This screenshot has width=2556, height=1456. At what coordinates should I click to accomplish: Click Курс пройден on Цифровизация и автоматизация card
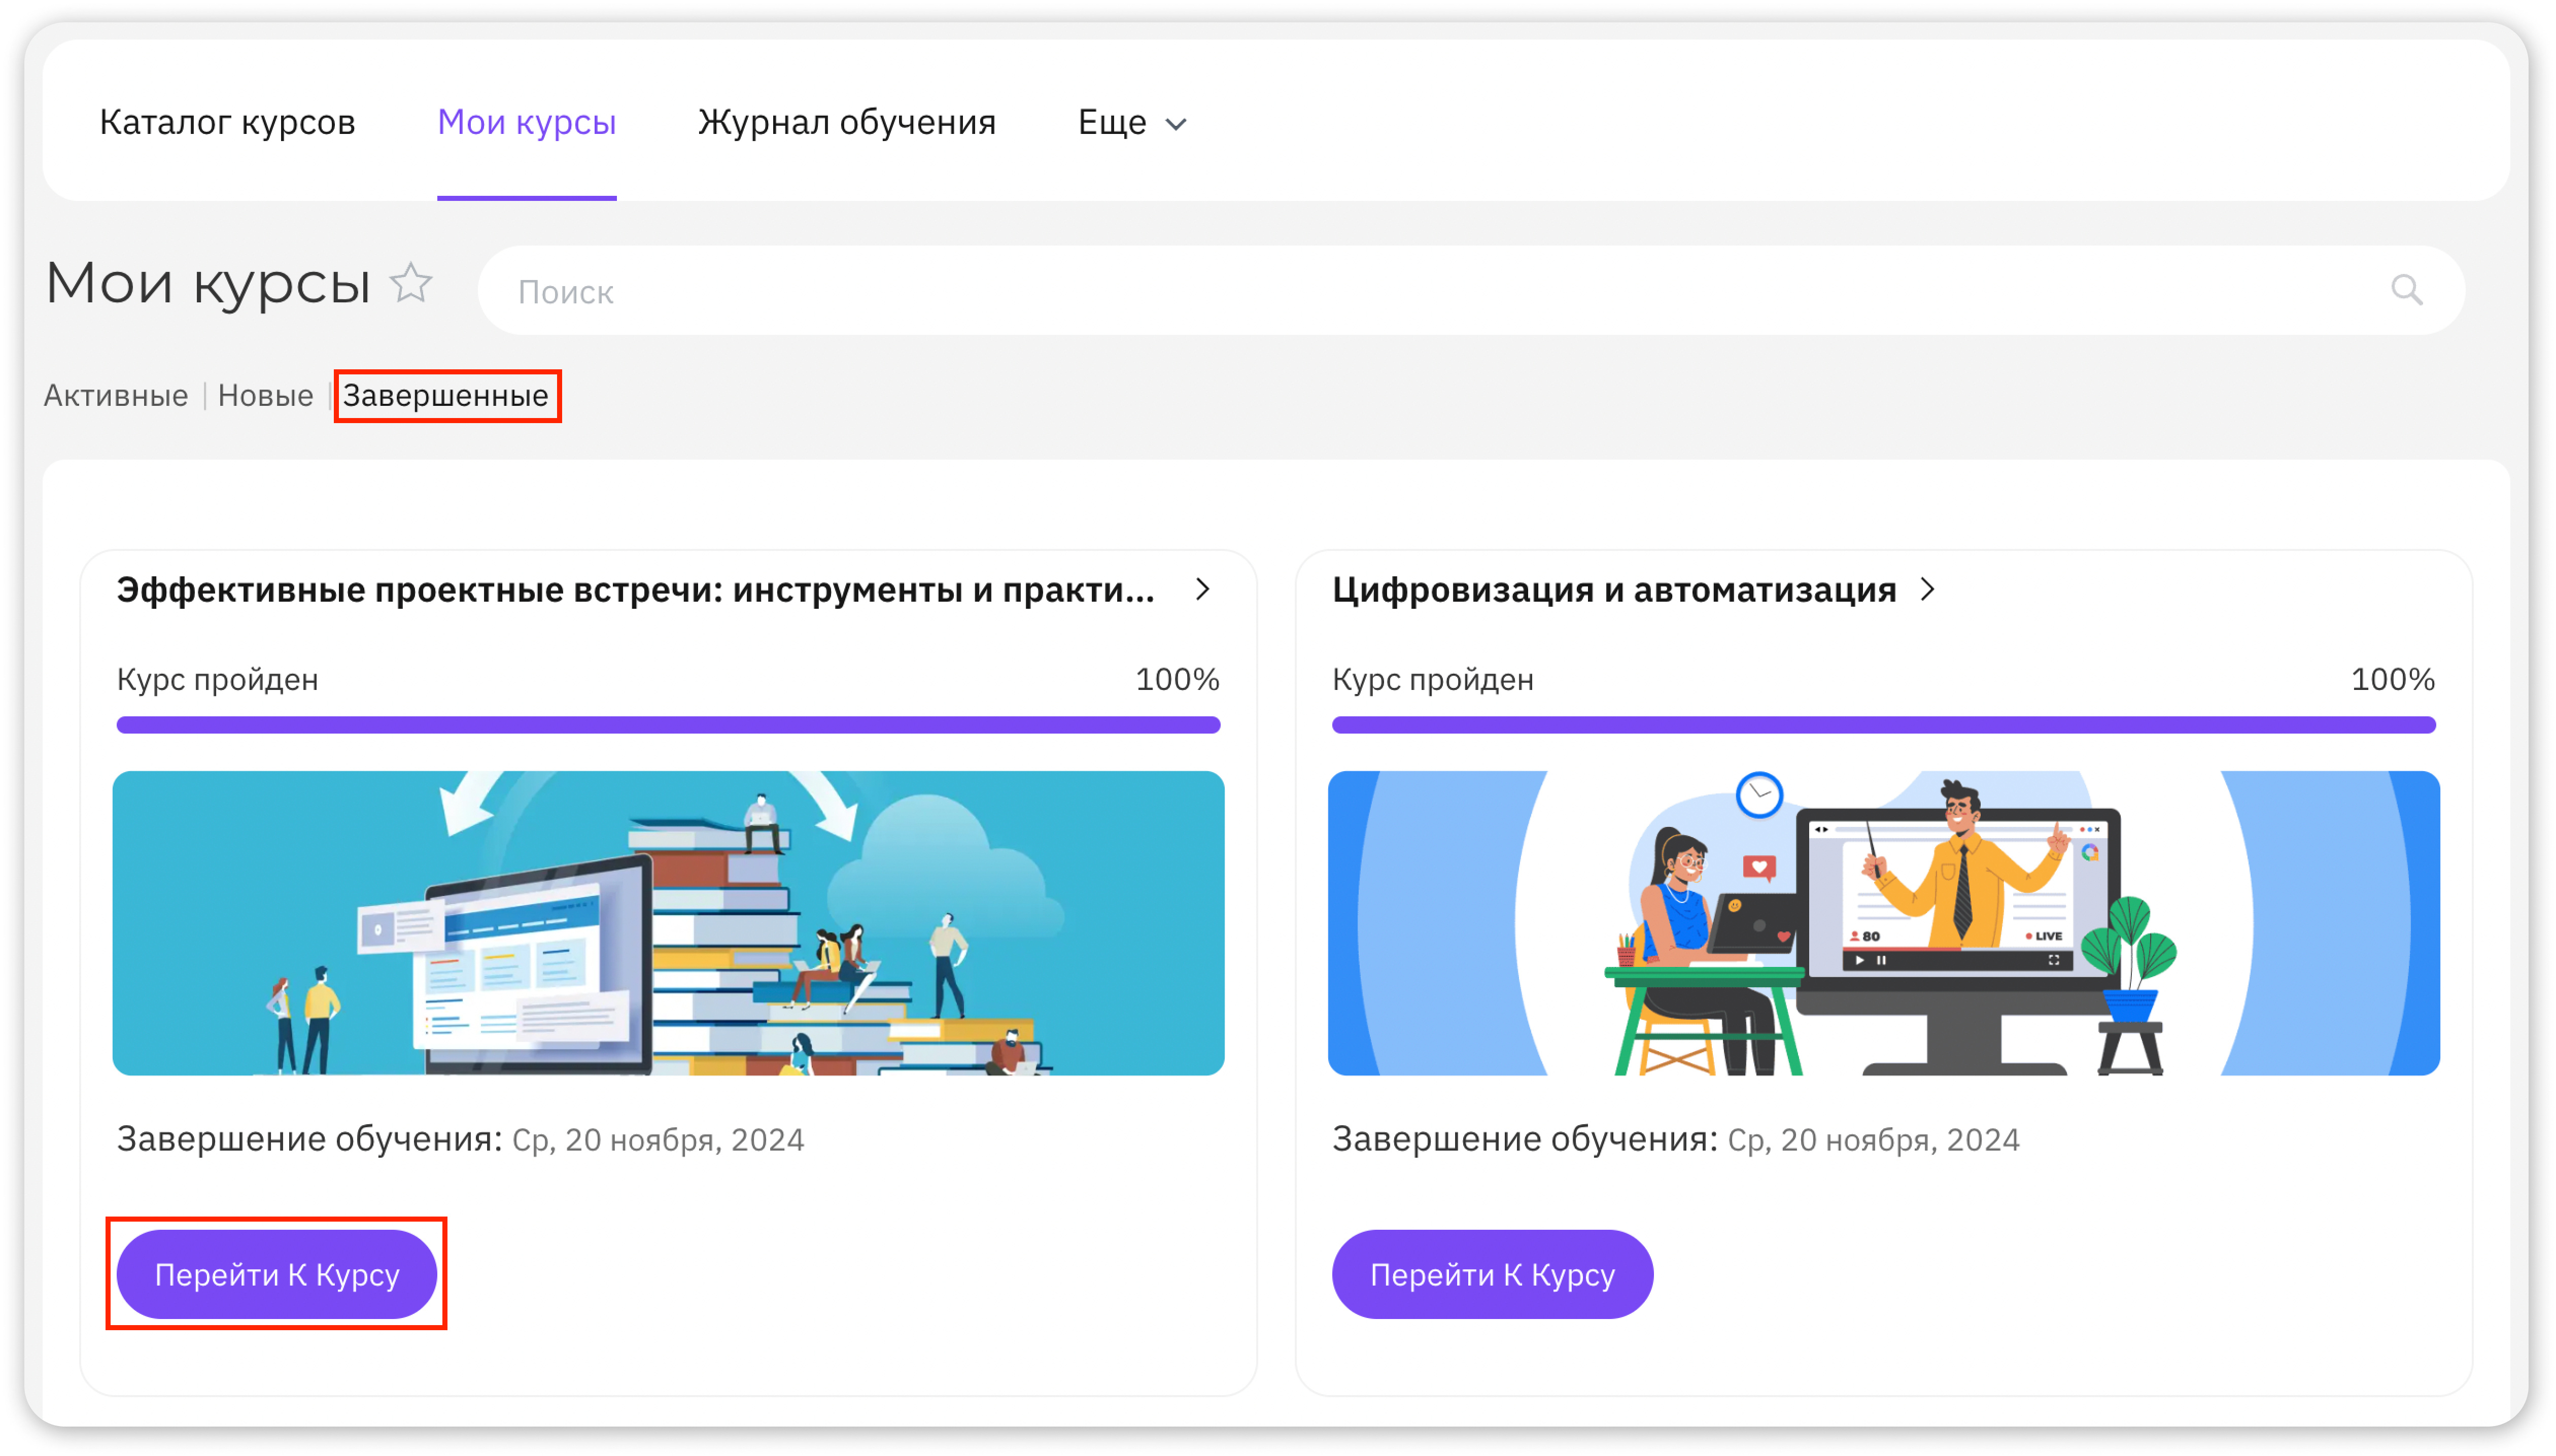(x=1433, y=679)
